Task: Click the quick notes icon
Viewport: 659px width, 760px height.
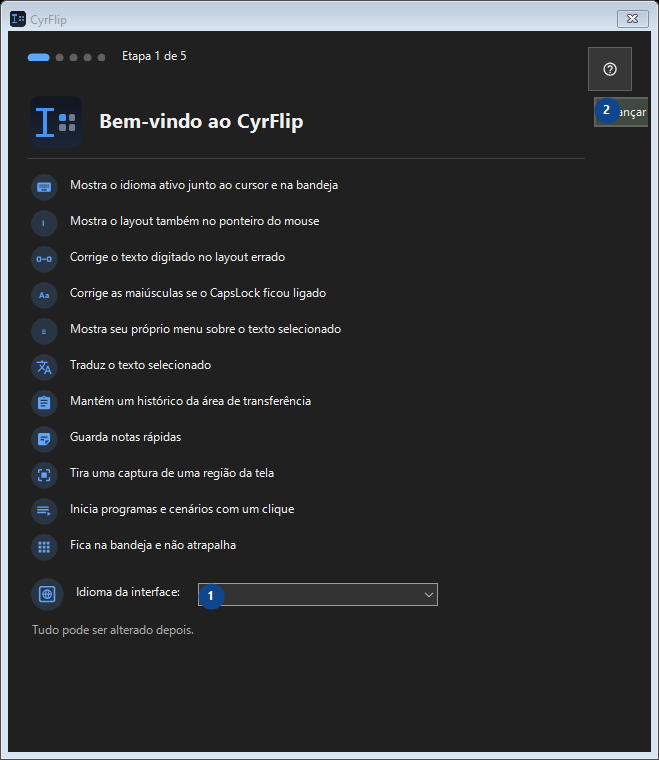Action: click(x=44, y=439)
